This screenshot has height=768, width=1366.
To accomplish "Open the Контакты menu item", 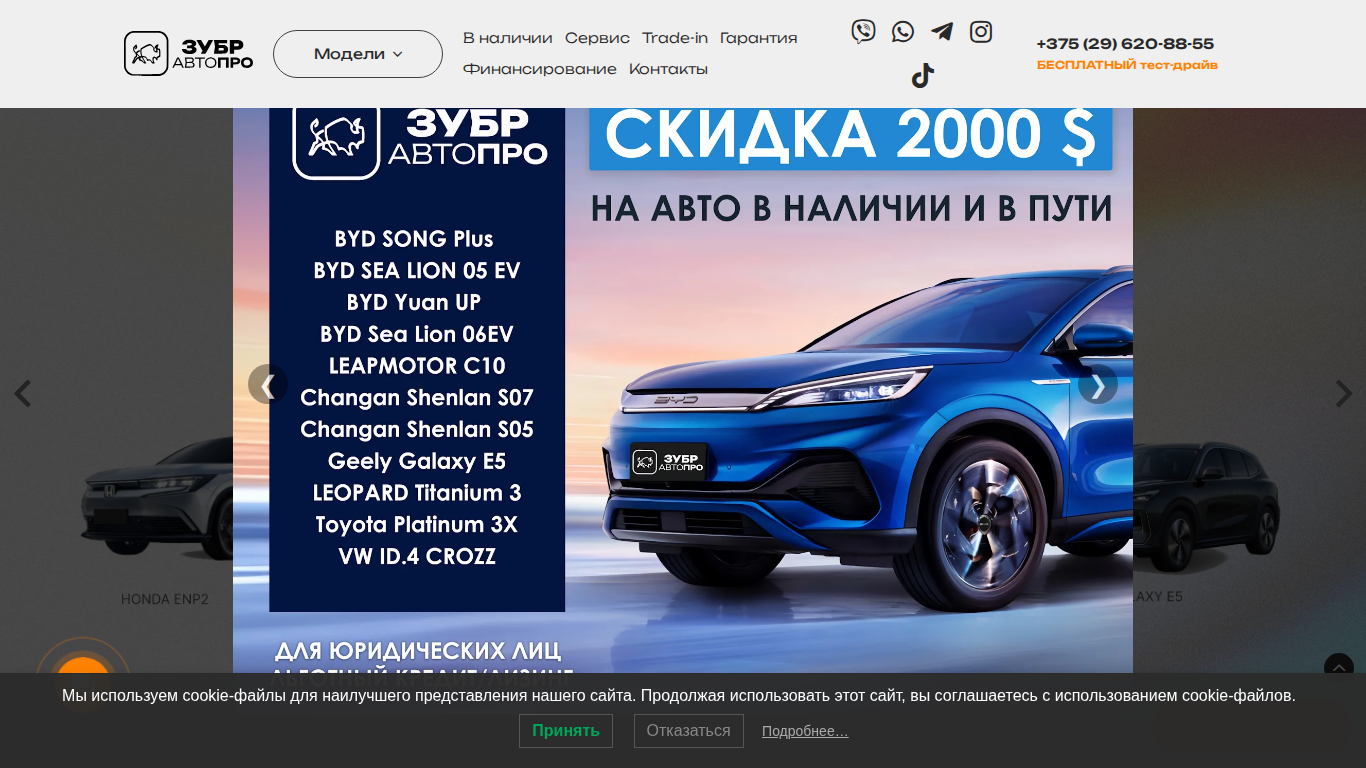I will click(668, 69).
